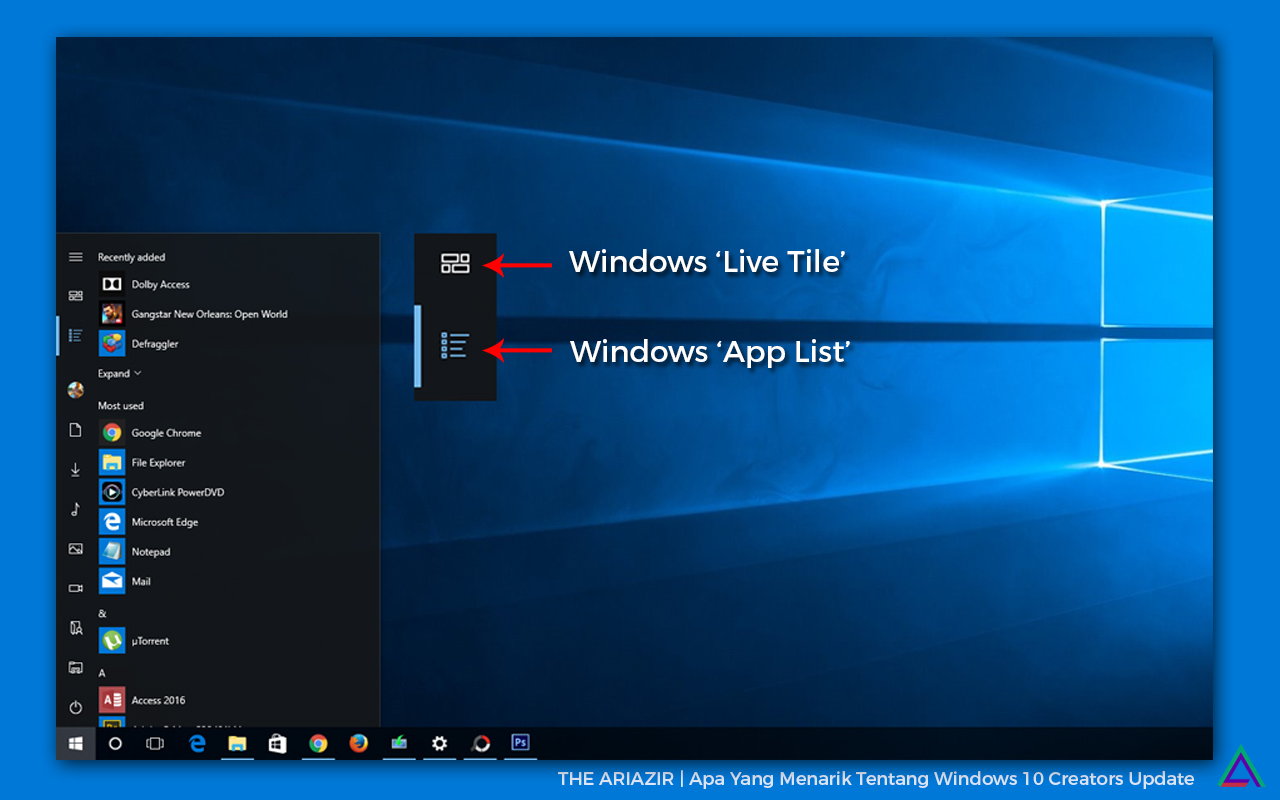Open the hamburger menu in Start
Screen dimensions: 1280x800
point(75,257)
